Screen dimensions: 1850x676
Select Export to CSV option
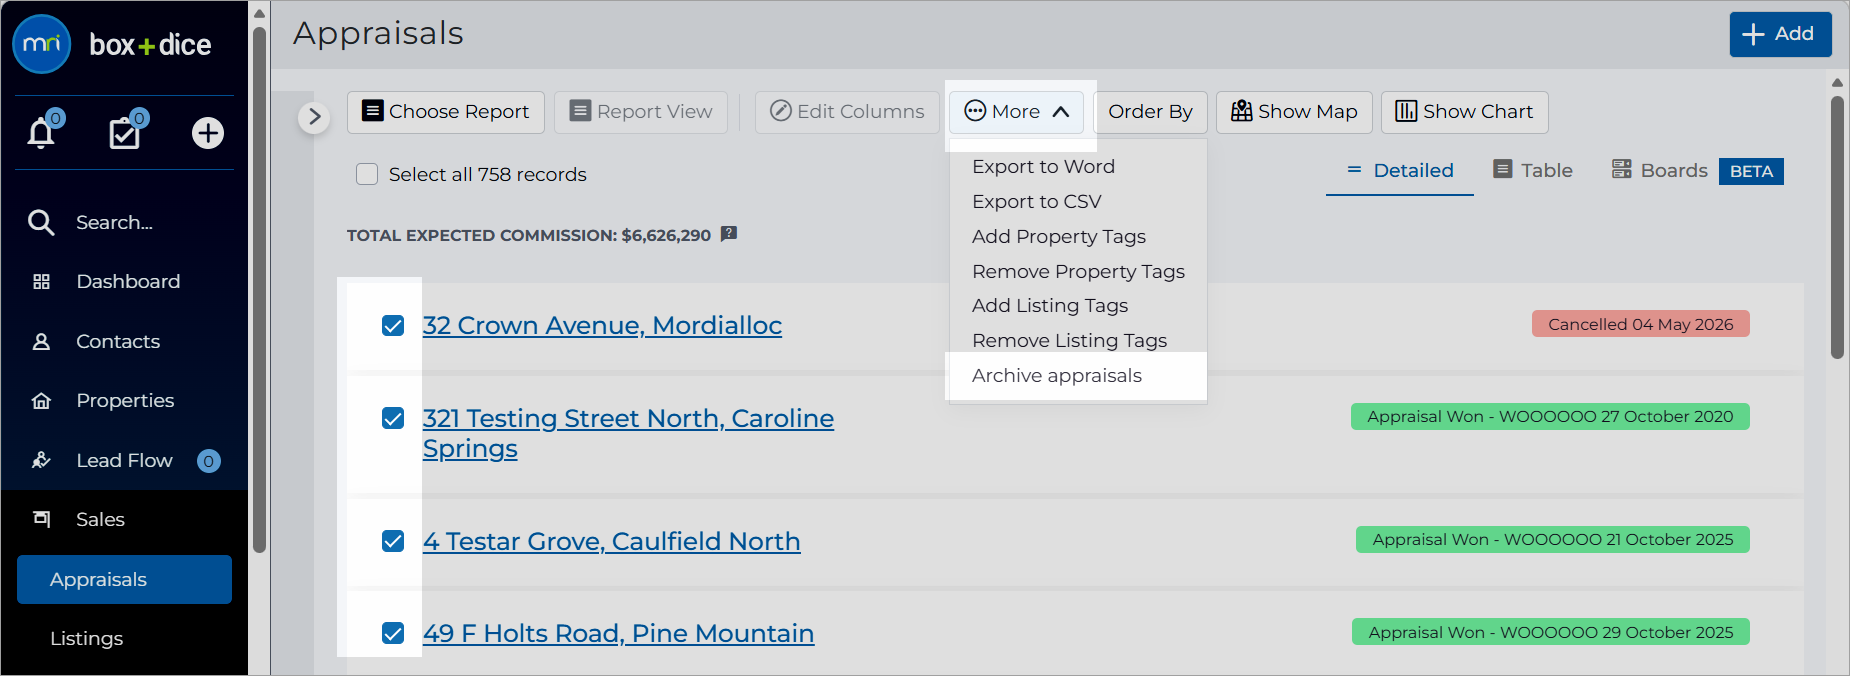pos(1036,201)
